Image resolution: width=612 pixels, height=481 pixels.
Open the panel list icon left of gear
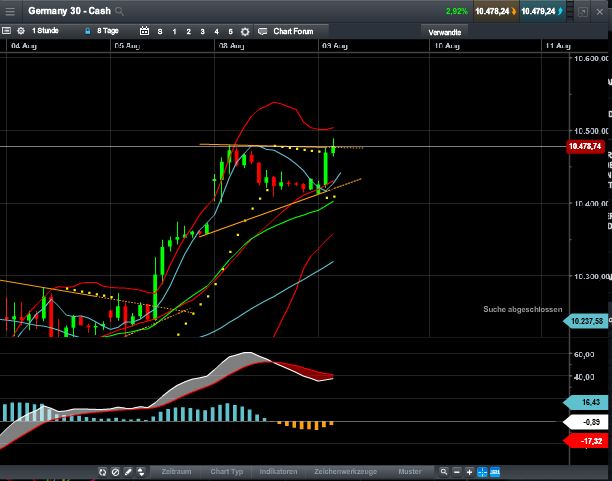coord(6,31)
